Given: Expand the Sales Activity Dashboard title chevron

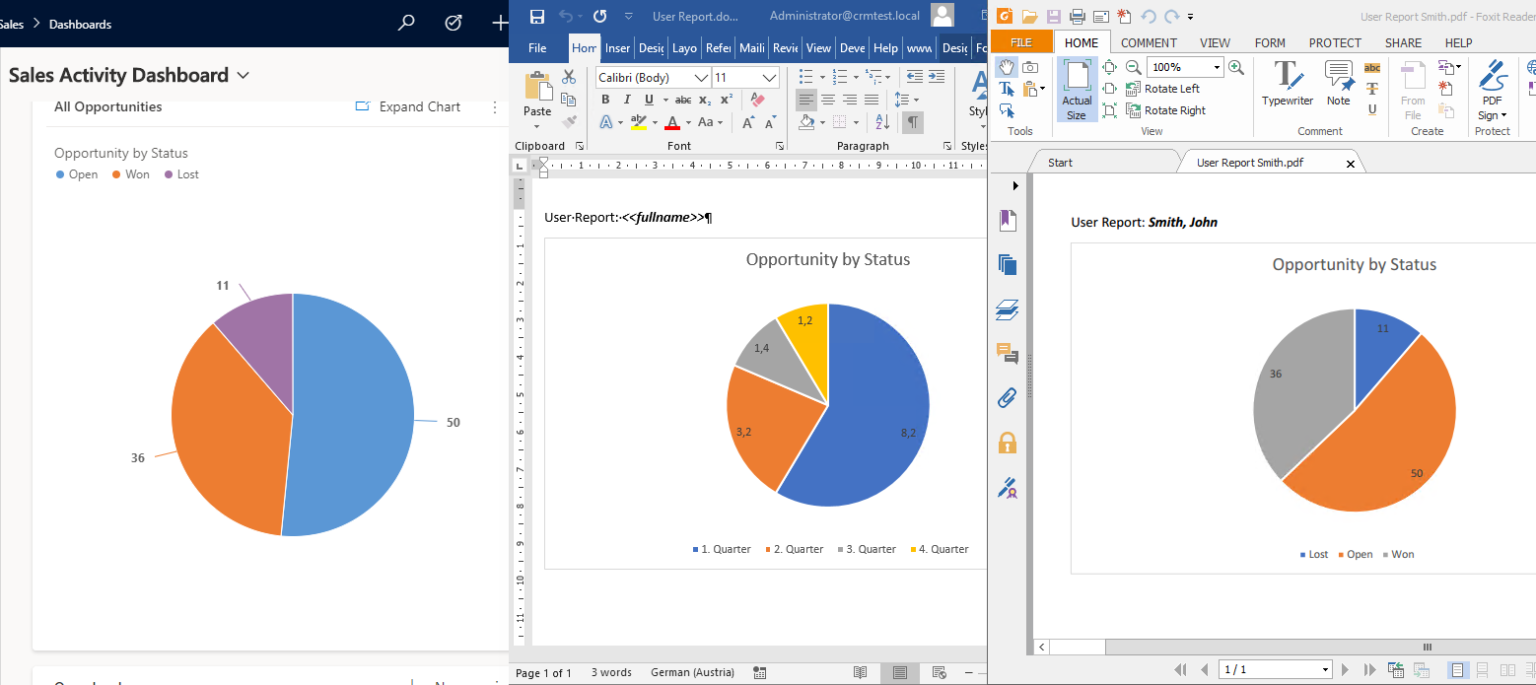Looking at the screenshot, I should click(243, 75).
